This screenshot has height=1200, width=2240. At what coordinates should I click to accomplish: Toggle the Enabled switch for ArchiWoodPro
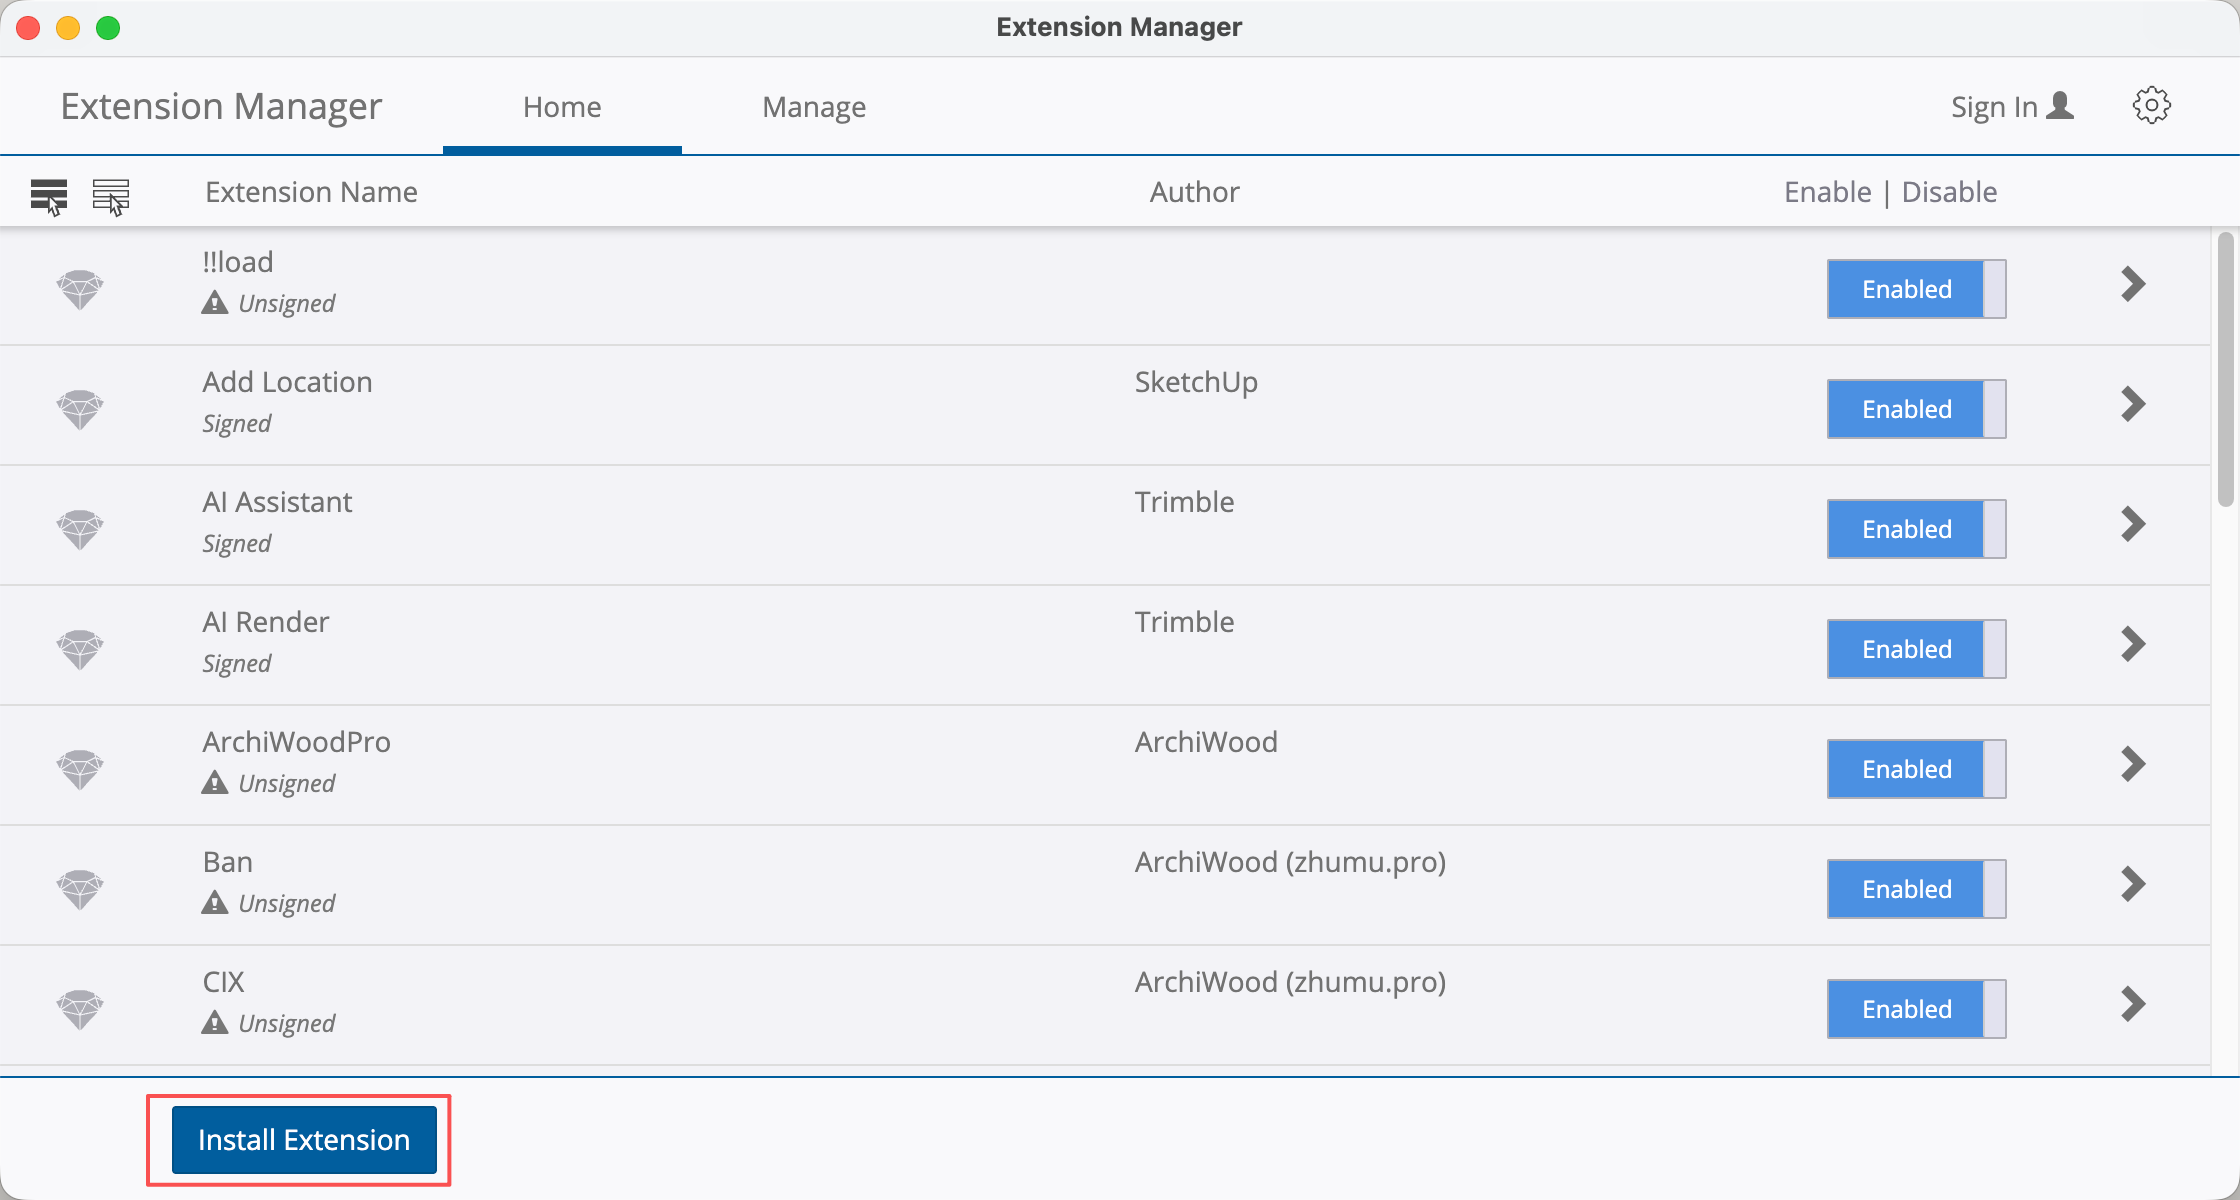(1916, 769)
